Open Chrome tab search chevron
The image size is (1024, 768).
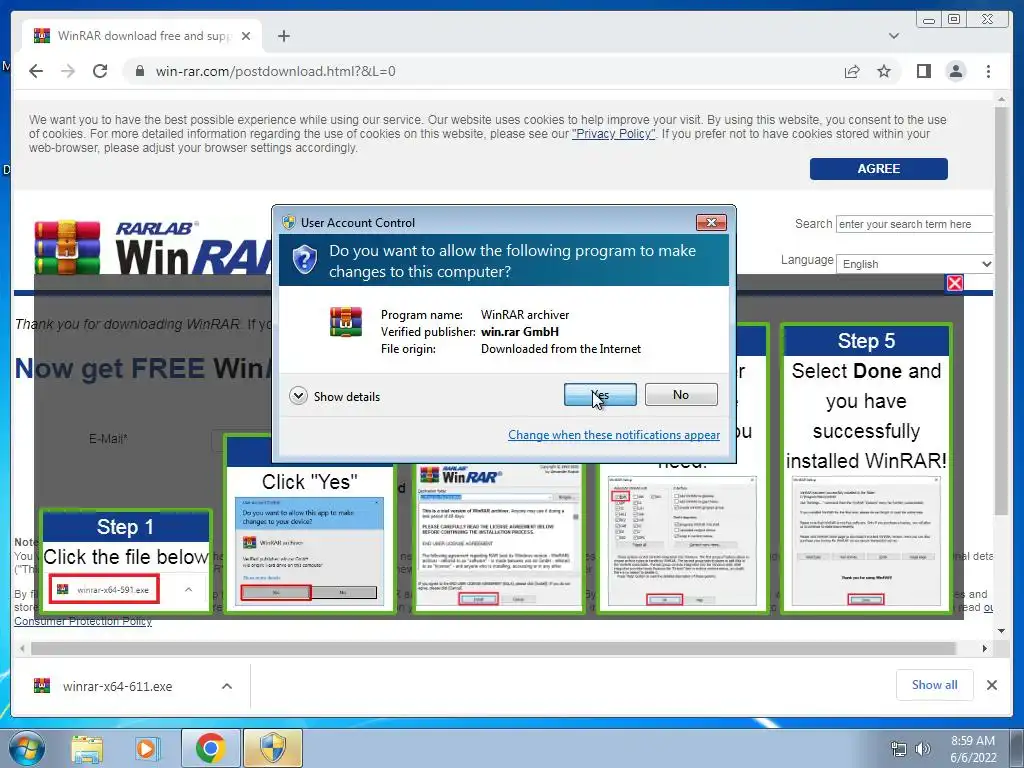click(x=893, y=36)
